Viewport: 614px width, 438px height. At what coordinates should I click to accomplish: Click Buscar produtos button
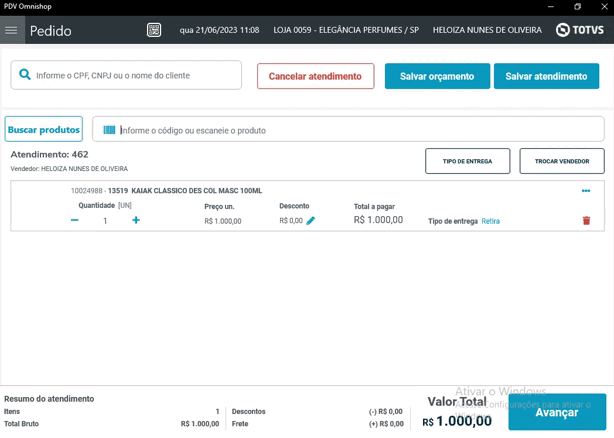click(x=43, y=129)
